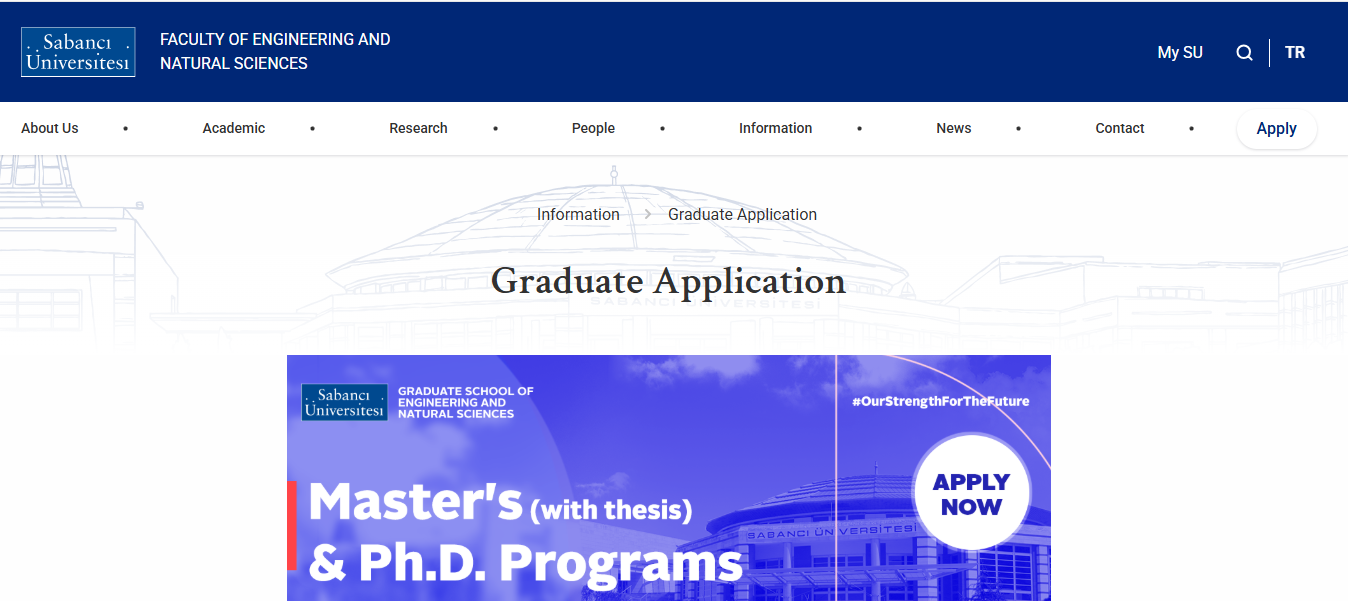The image size is (1348, 601).
Task: Click the #OurStrengthForTheFuture hashtag text
Action: (x=940, y=401)
